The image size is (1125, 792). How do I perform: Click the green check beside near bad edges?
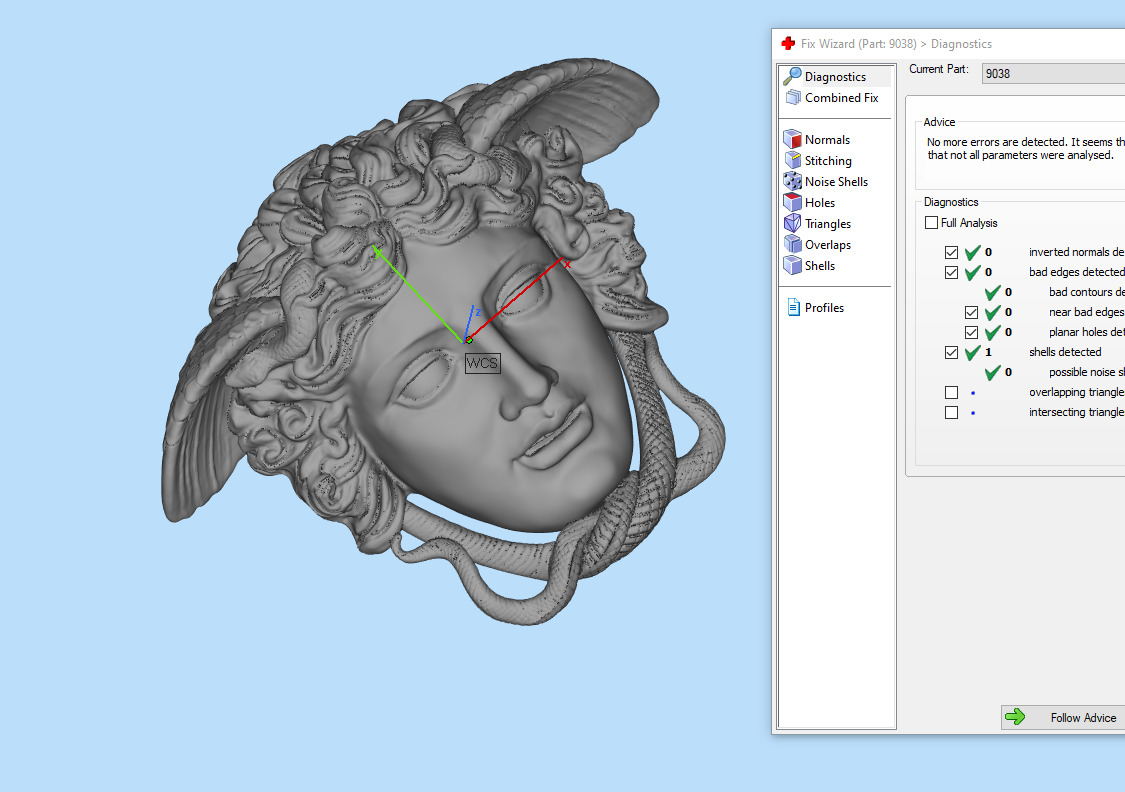[x=993, y=312]
